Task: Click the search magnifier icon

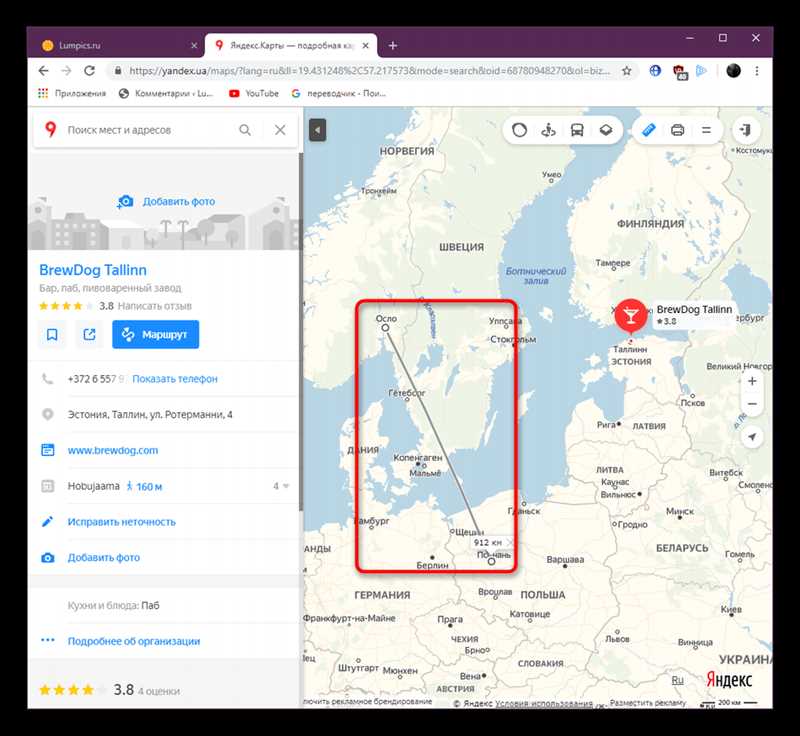Action: pyautogui.click(x=245, y=130)
